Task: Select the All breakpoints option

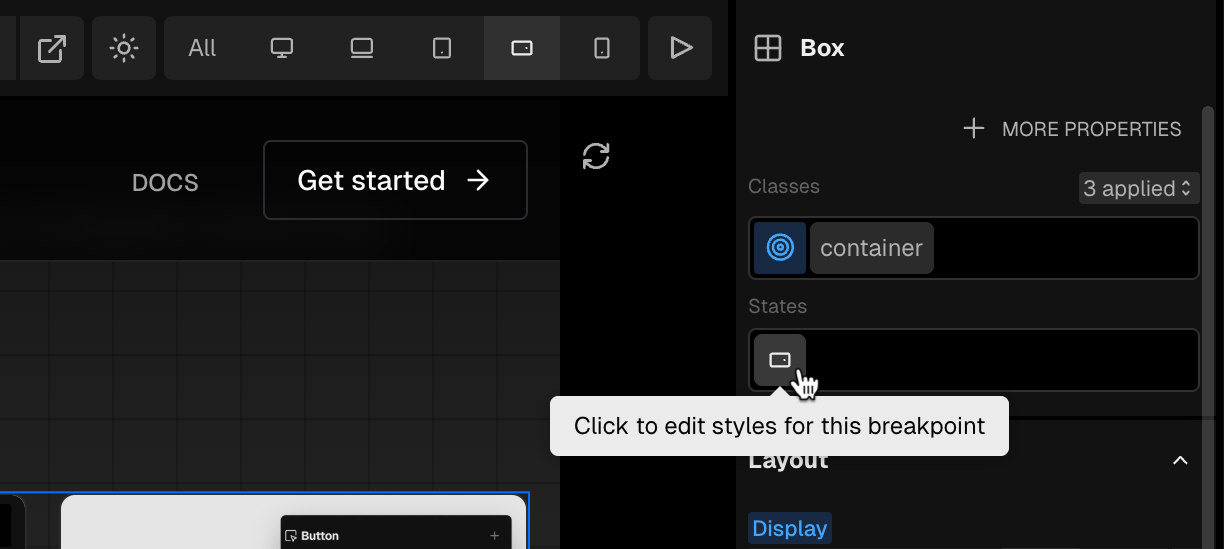Action: [202, 48]
